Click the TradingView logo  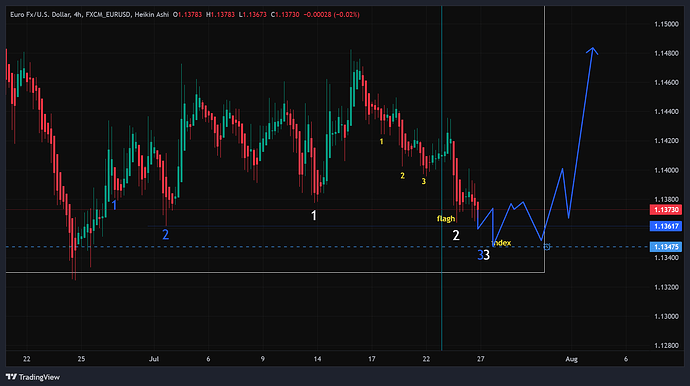pyautogui.click(x=33, y=377)
